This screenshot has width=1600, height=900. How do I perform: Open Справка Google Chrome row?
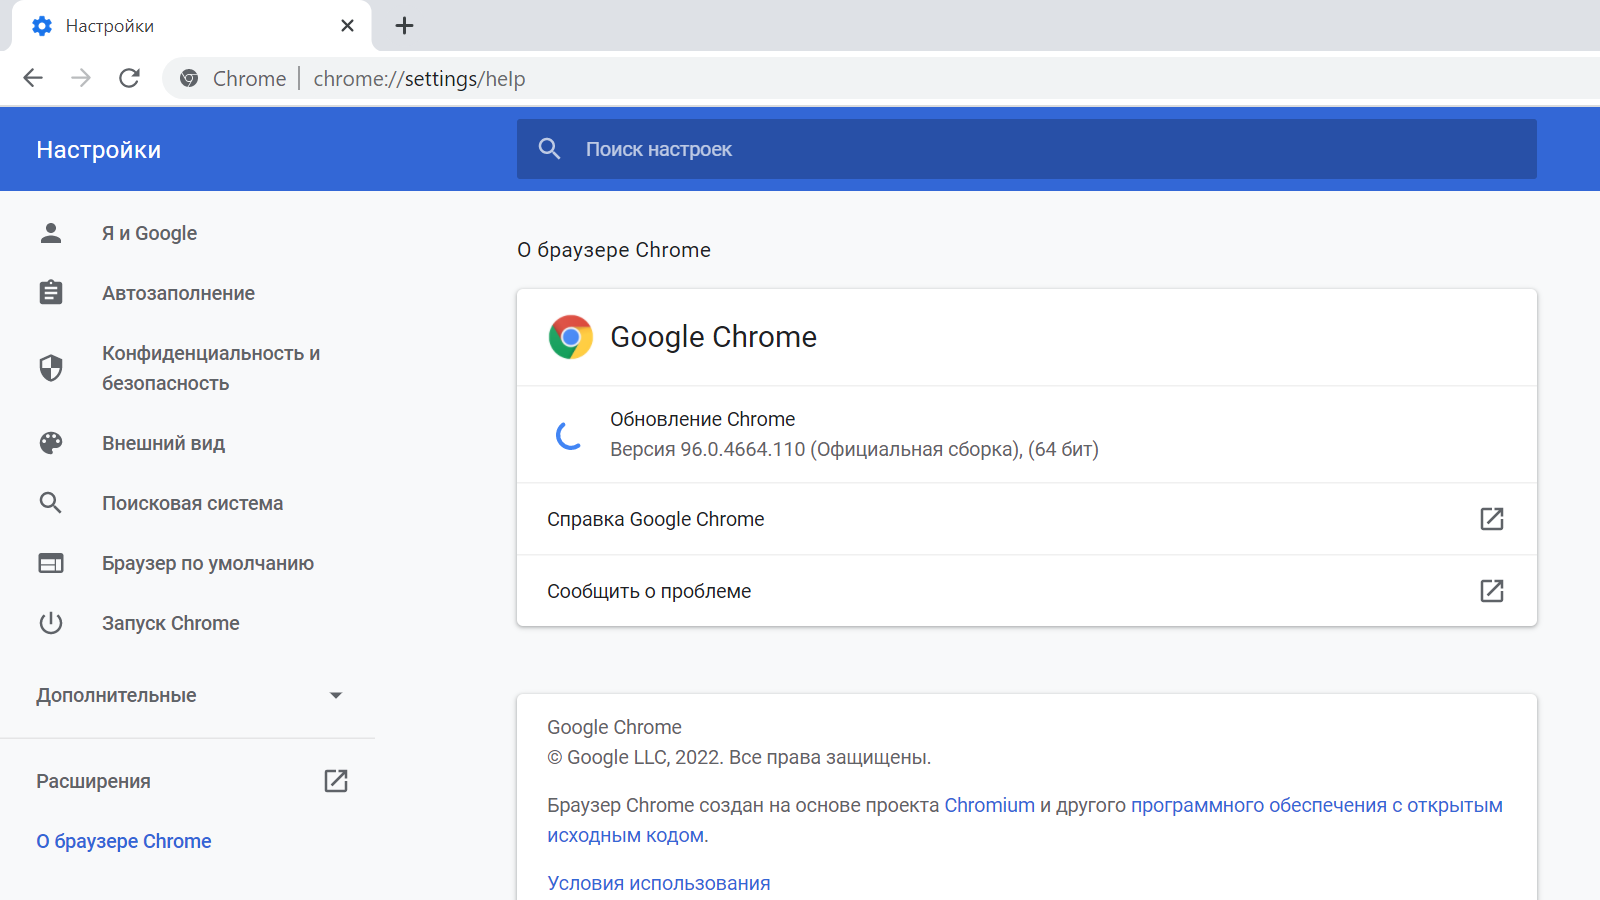click(x=1027, y=519)
